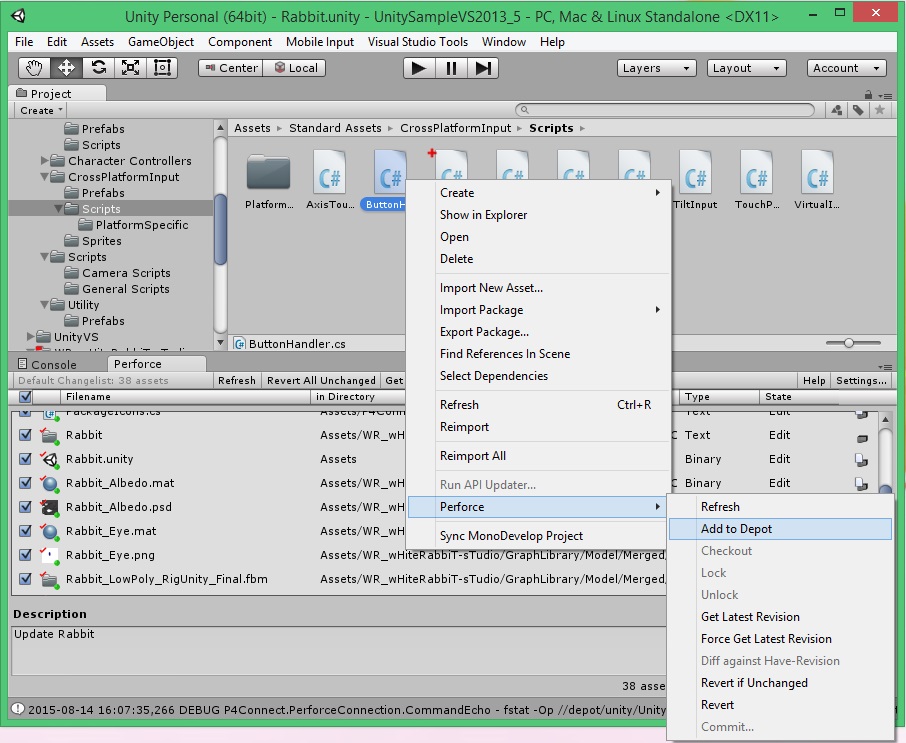Viewport: 906px width, 743px height.
Task: Select the Rotate tool
Action: click(x=98, y=68)
